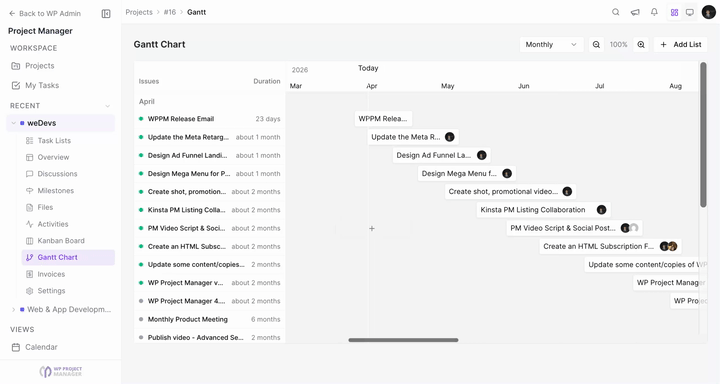Click the plus marker in timeline grid

click(x=372, y=228)
